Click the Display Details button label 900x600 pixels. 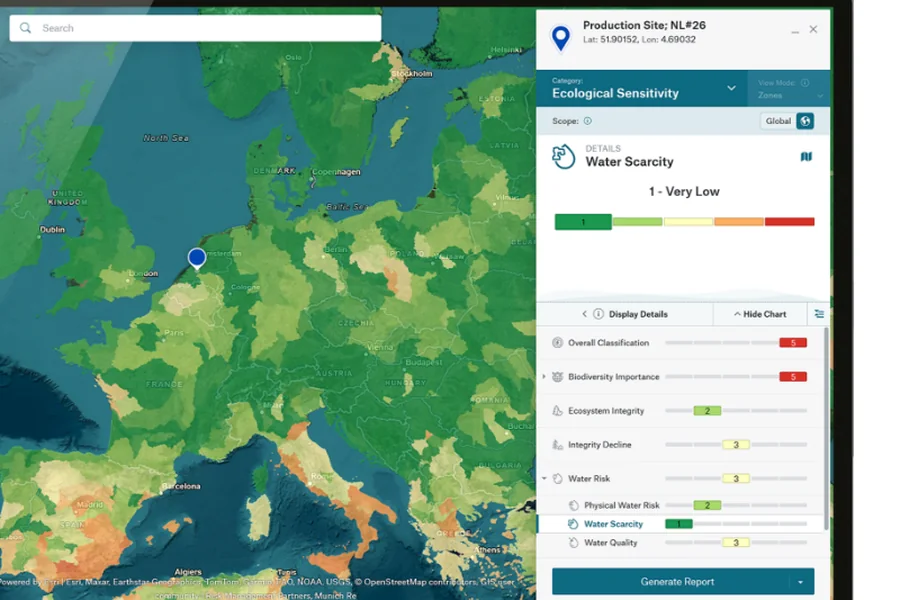click(x=638, y=314)
